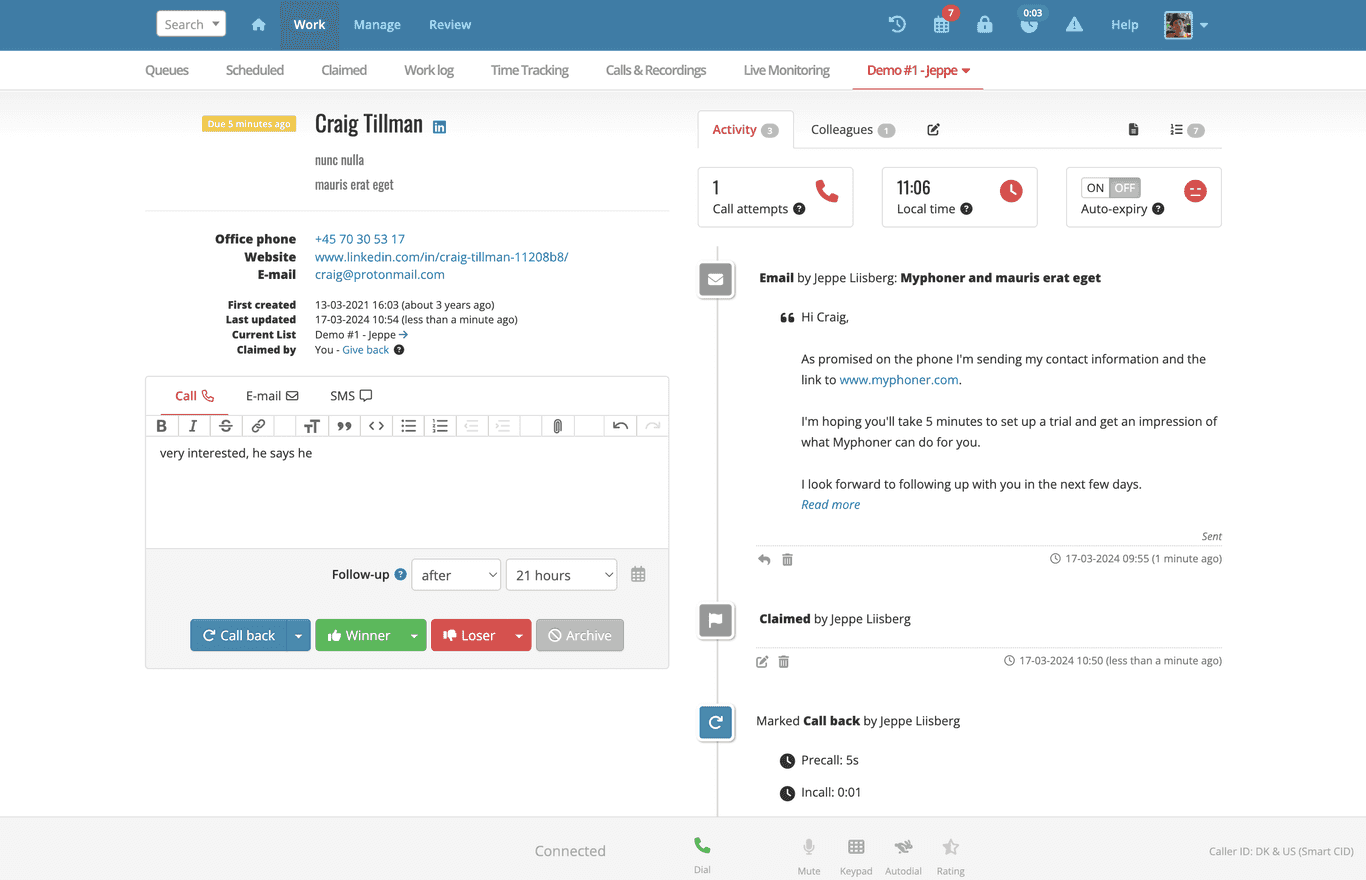This screenshot has width=1366, height=880.
Task: Toggle bold formatting in the note editor
Action: [162, 426]
